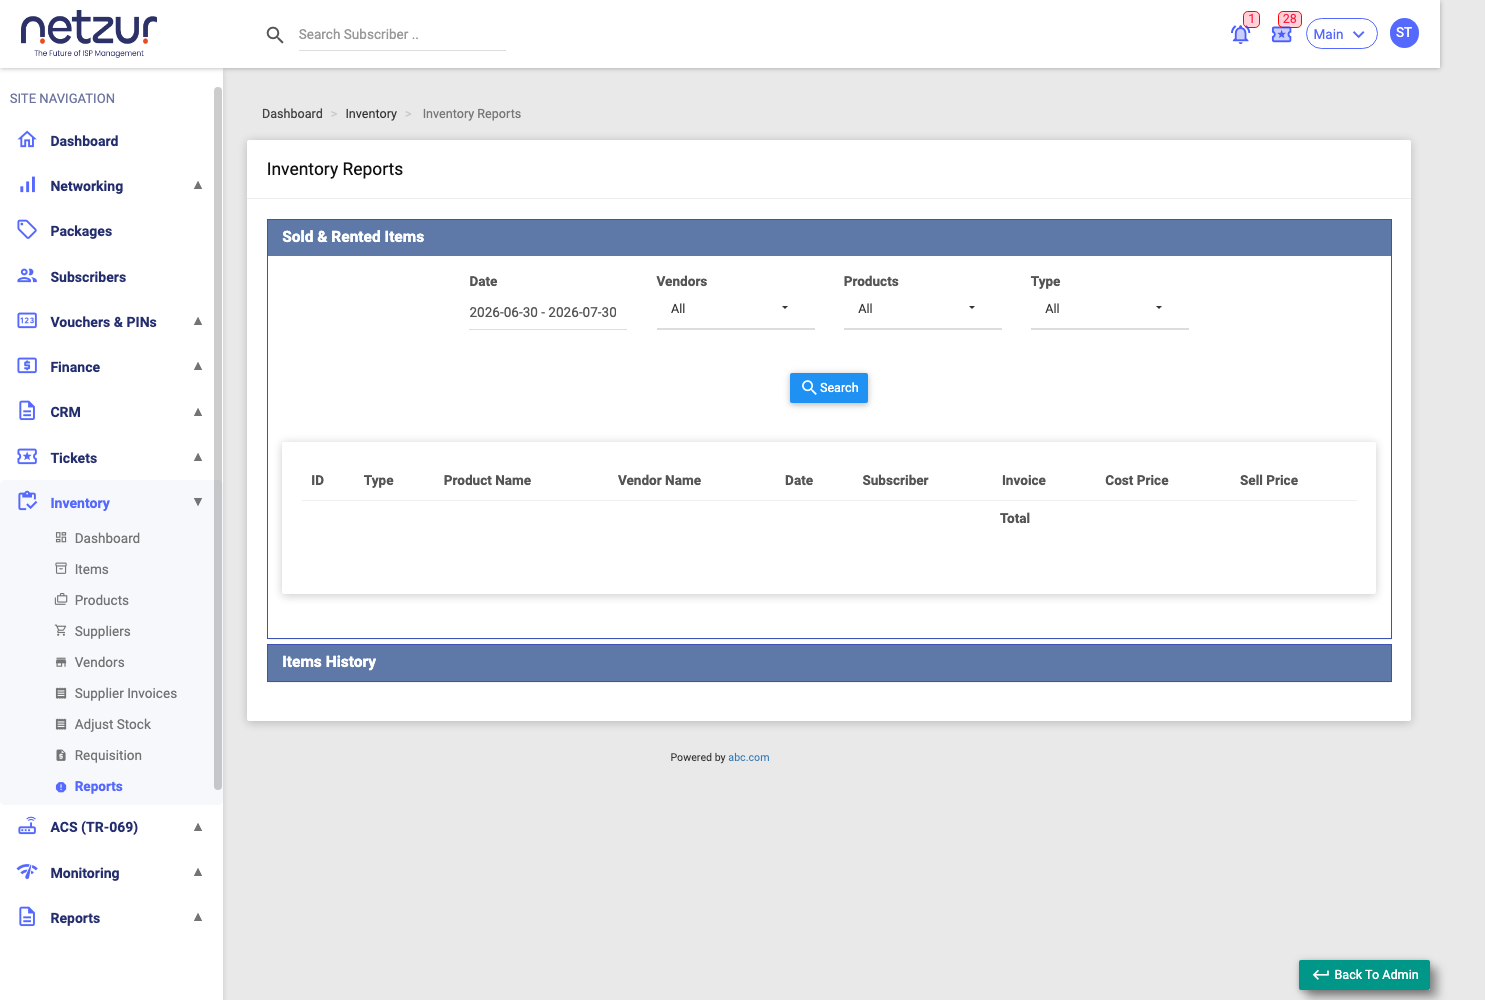Image resolution: width=1485 pixels, height=1000 pixels.
Task: Open Adjust Stock in Inventory submenu
Action: coord(112,724)
